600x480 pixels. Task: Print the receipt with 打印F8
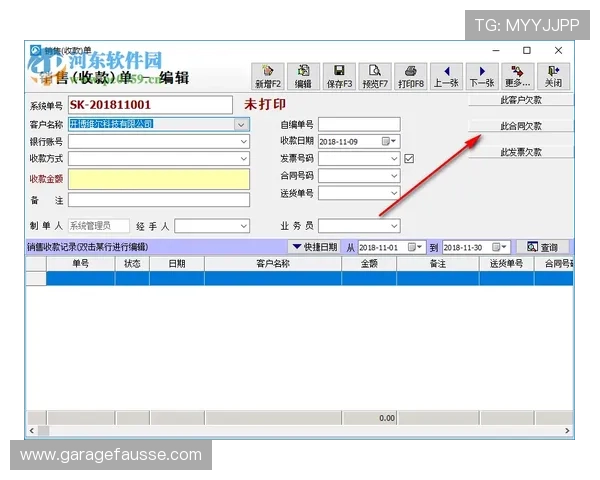pyautogui.click(x=411, y=77)
